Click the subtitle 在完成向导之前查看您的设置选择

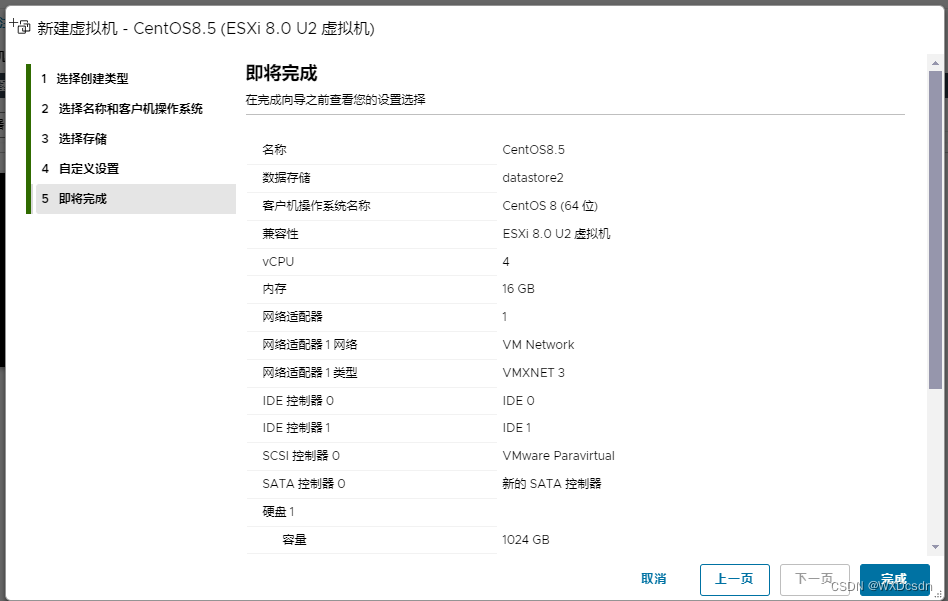pos(336,100)
